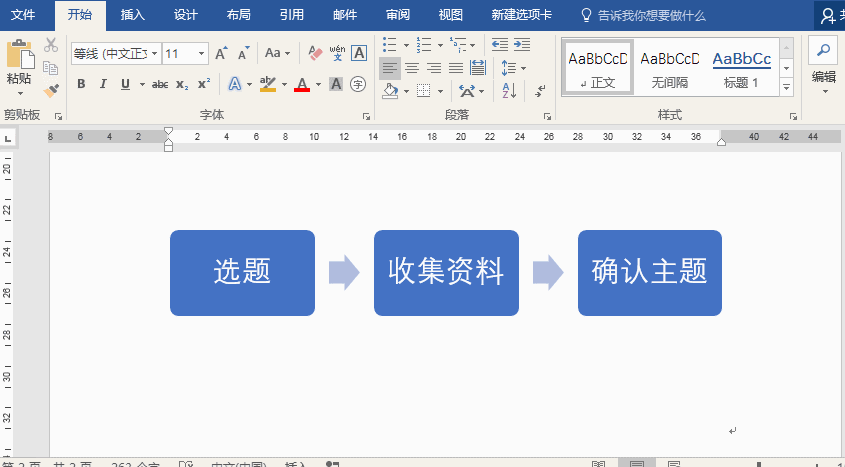Switch to the 布局 Layout tab
The width and height of the screenshot is (845, 467).
(x=238, y=15)
